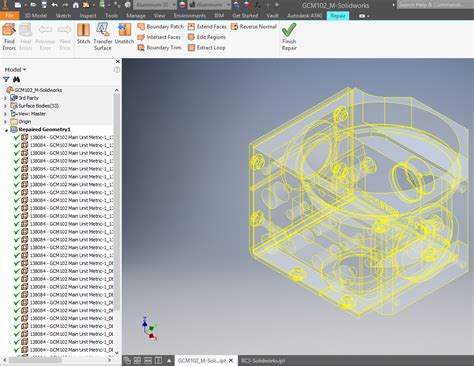Open the Get Started tab
Screen dimensions: 474x366
(x=245, y=16)
